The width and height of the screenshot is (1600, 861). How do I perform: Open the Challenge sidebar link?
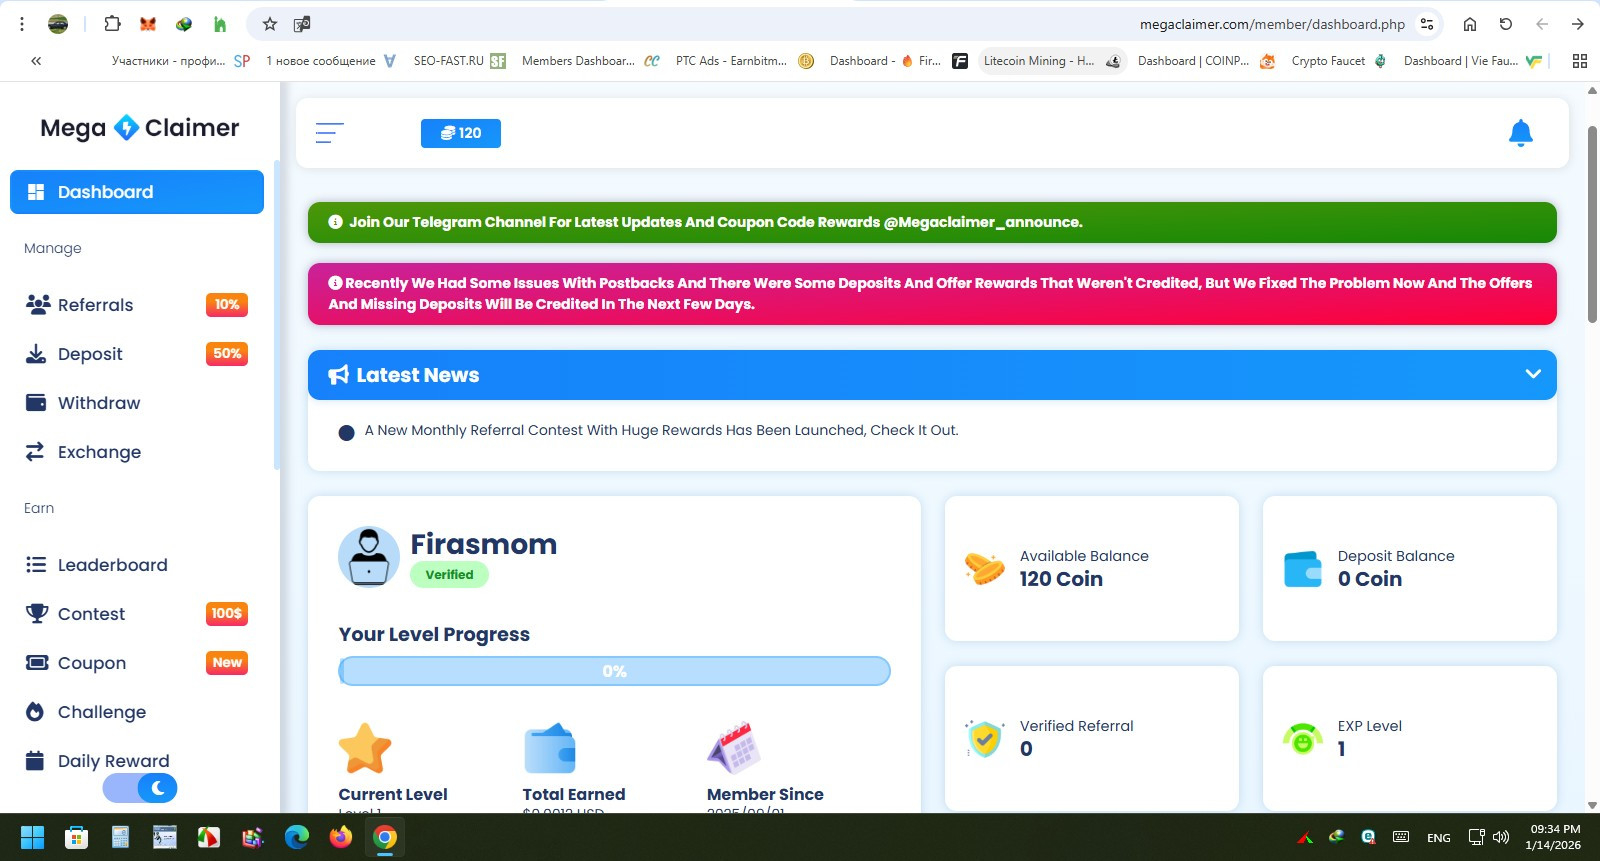click(137, 712)
